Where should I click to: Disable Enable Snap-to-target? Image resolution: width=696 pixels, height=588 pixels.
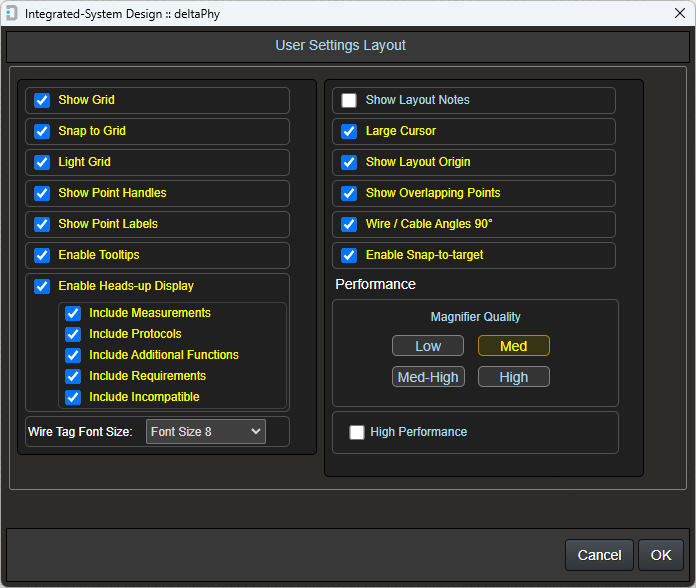click(349, 256)
